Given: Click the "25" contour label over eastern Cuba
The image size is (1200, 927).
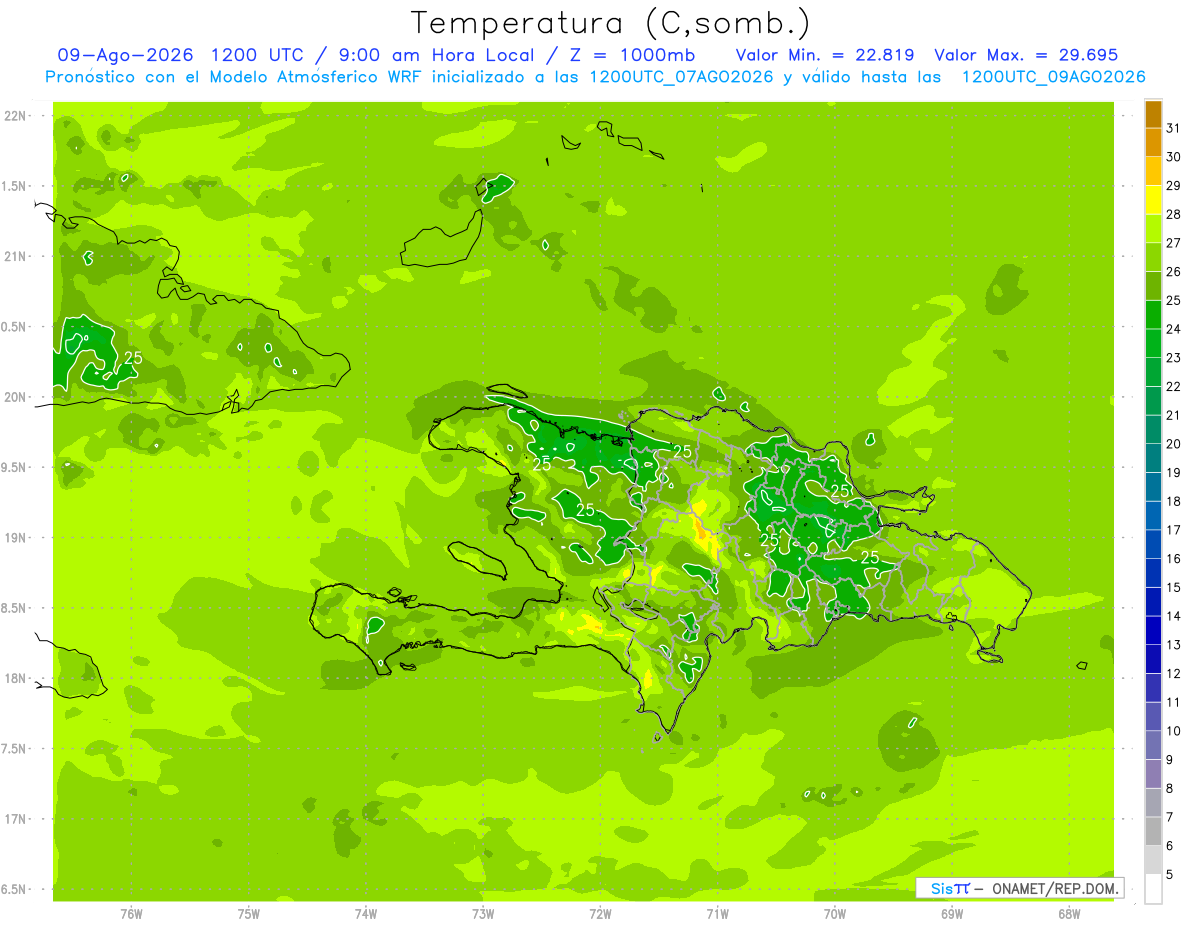Looking at the screenshot, I should [133, 358].
